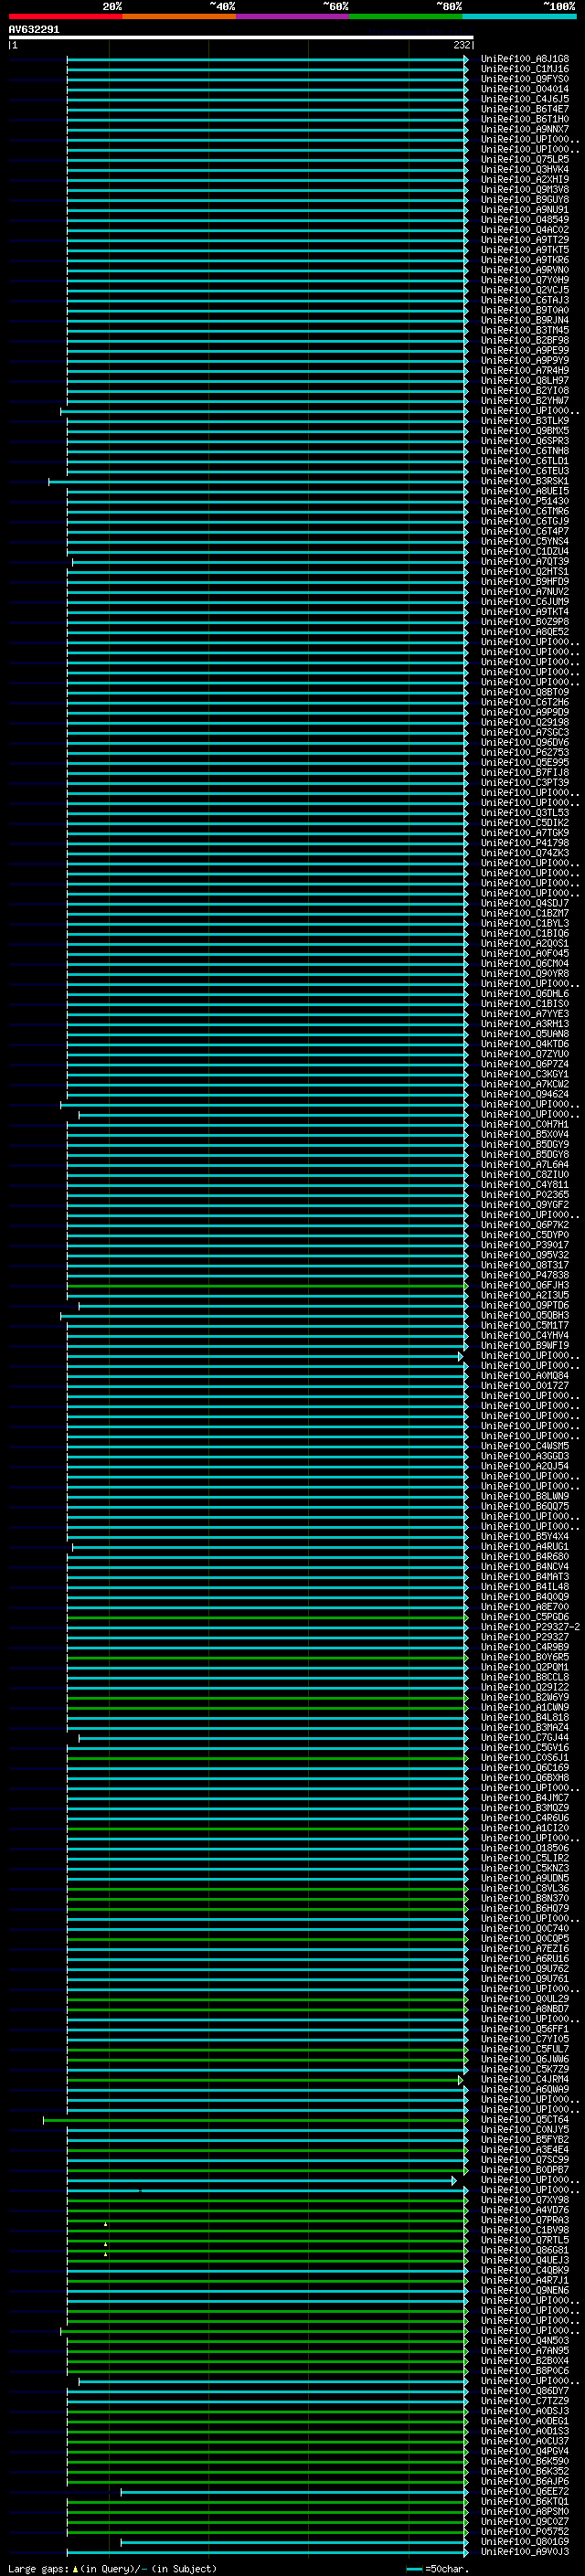585x2576 pixels.
Task: Select hit UniRef100_Q5CT64
Action: [524, 2120]
